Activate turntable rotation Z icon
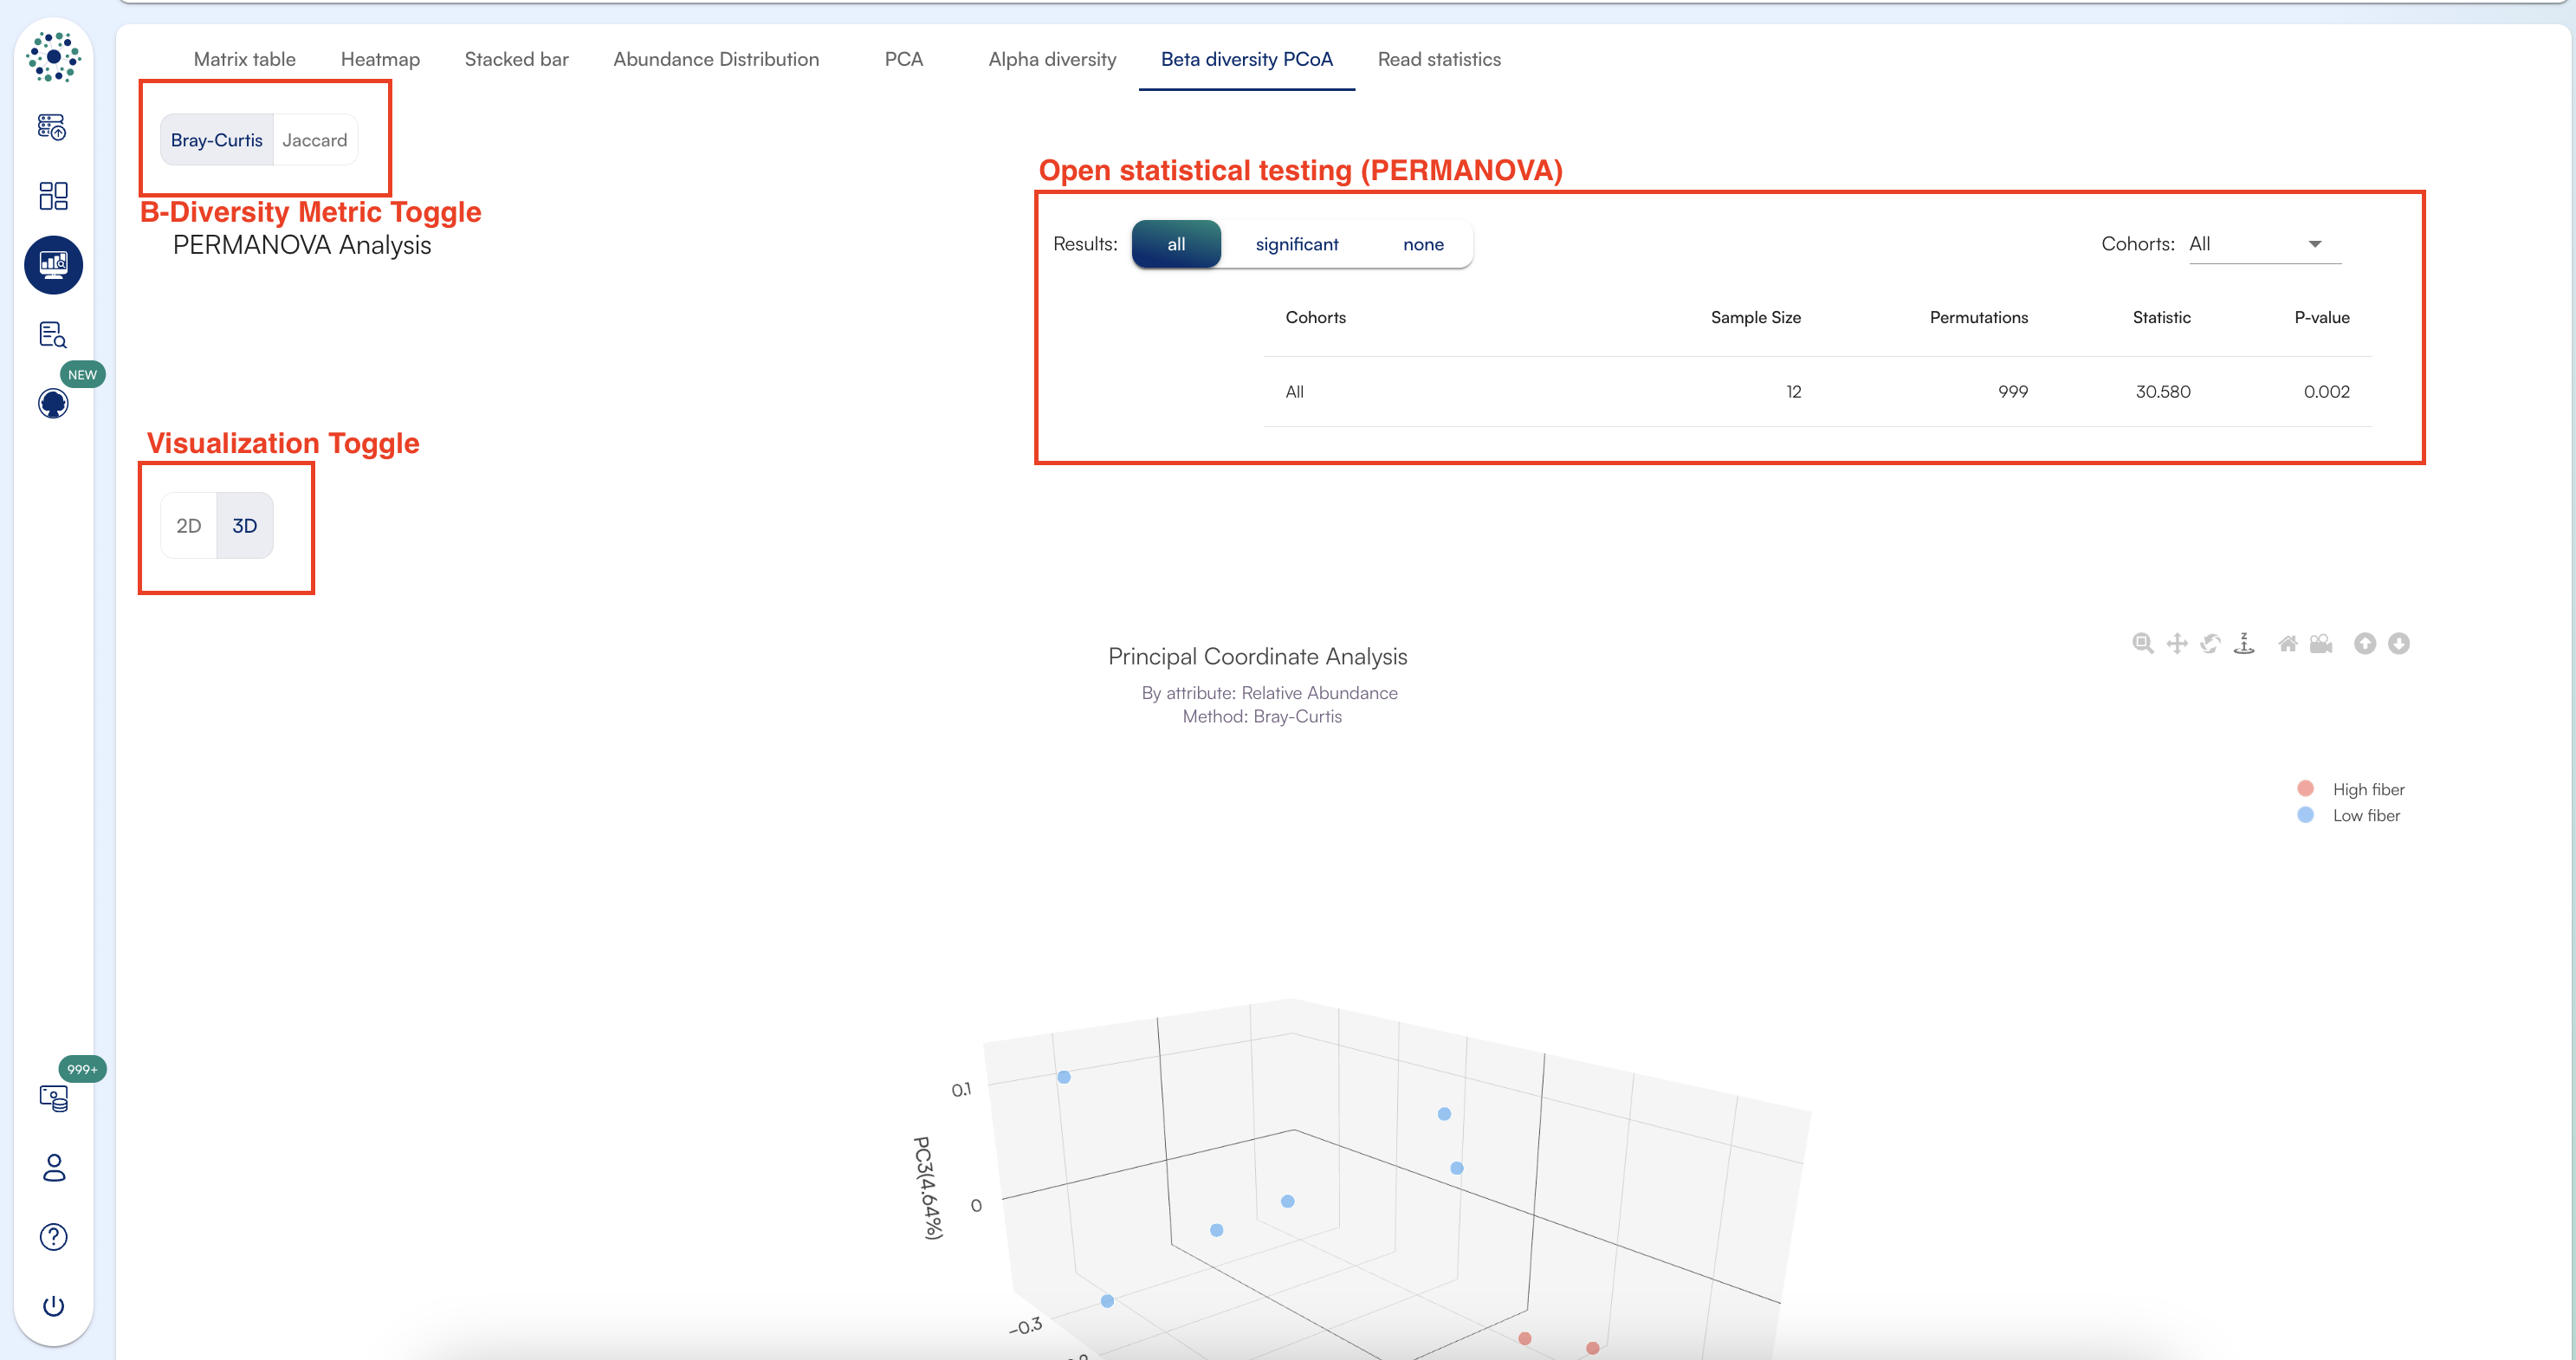The height and width of the screenshot is (1360, 2576). [x=2244, y=643]
